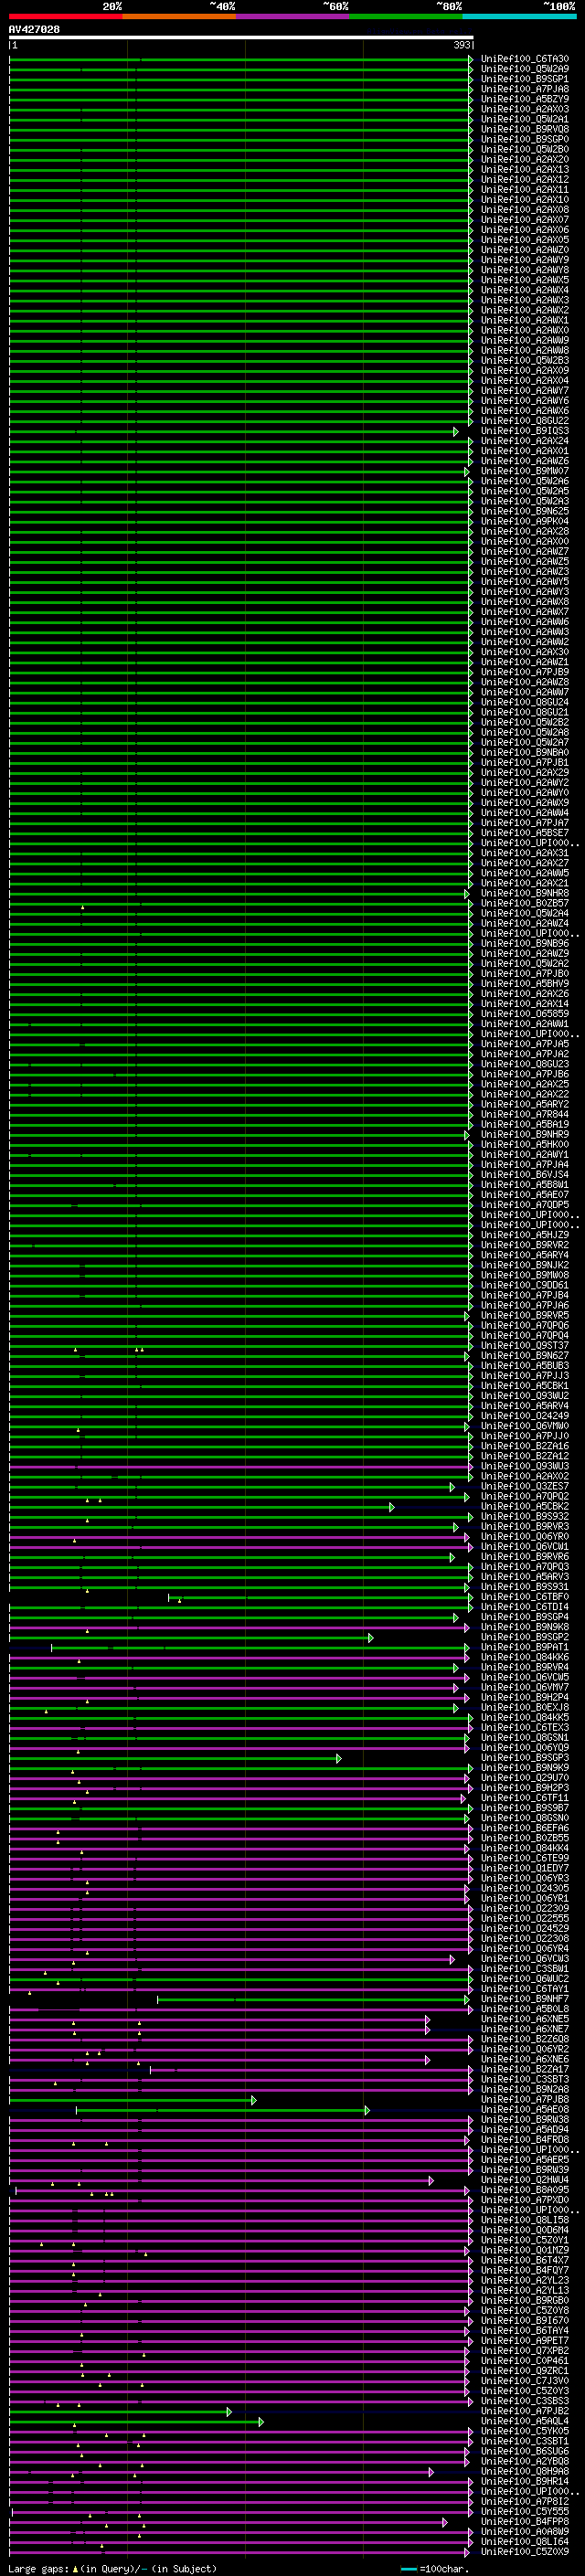Select the UniRef100_A2AWZ0 label
The width and height of the screenshot is (585, 2576).
(x=525, y=250)
